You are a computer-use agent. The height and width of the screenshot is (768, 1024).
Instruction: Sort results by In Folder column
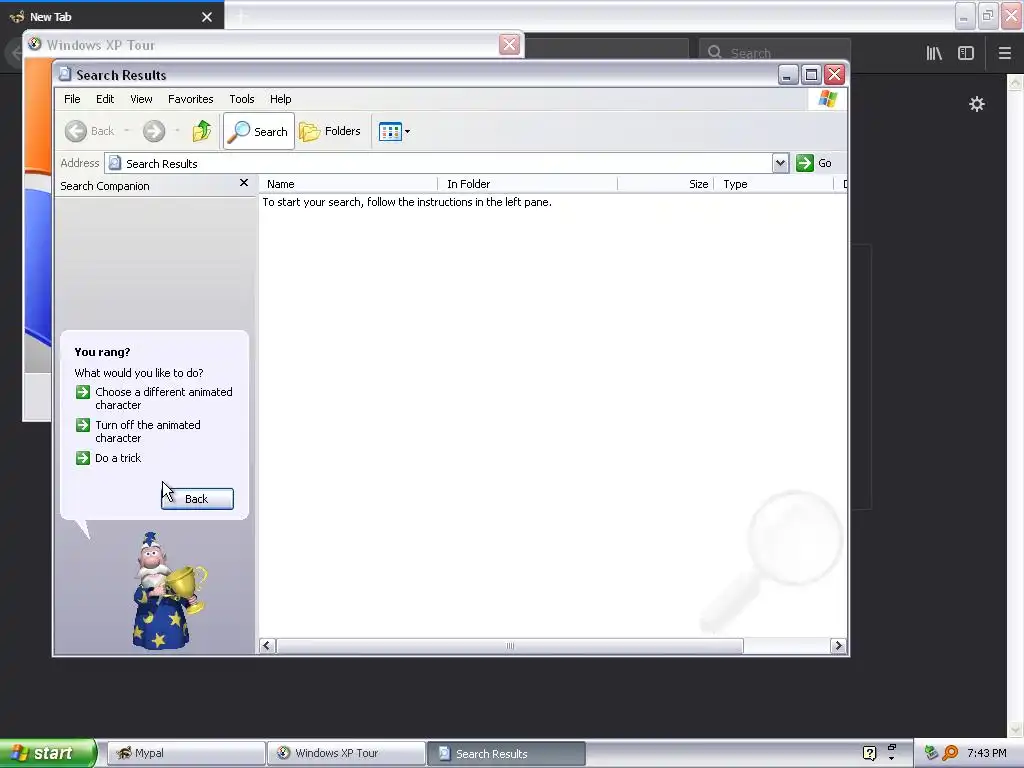[528, 184]
